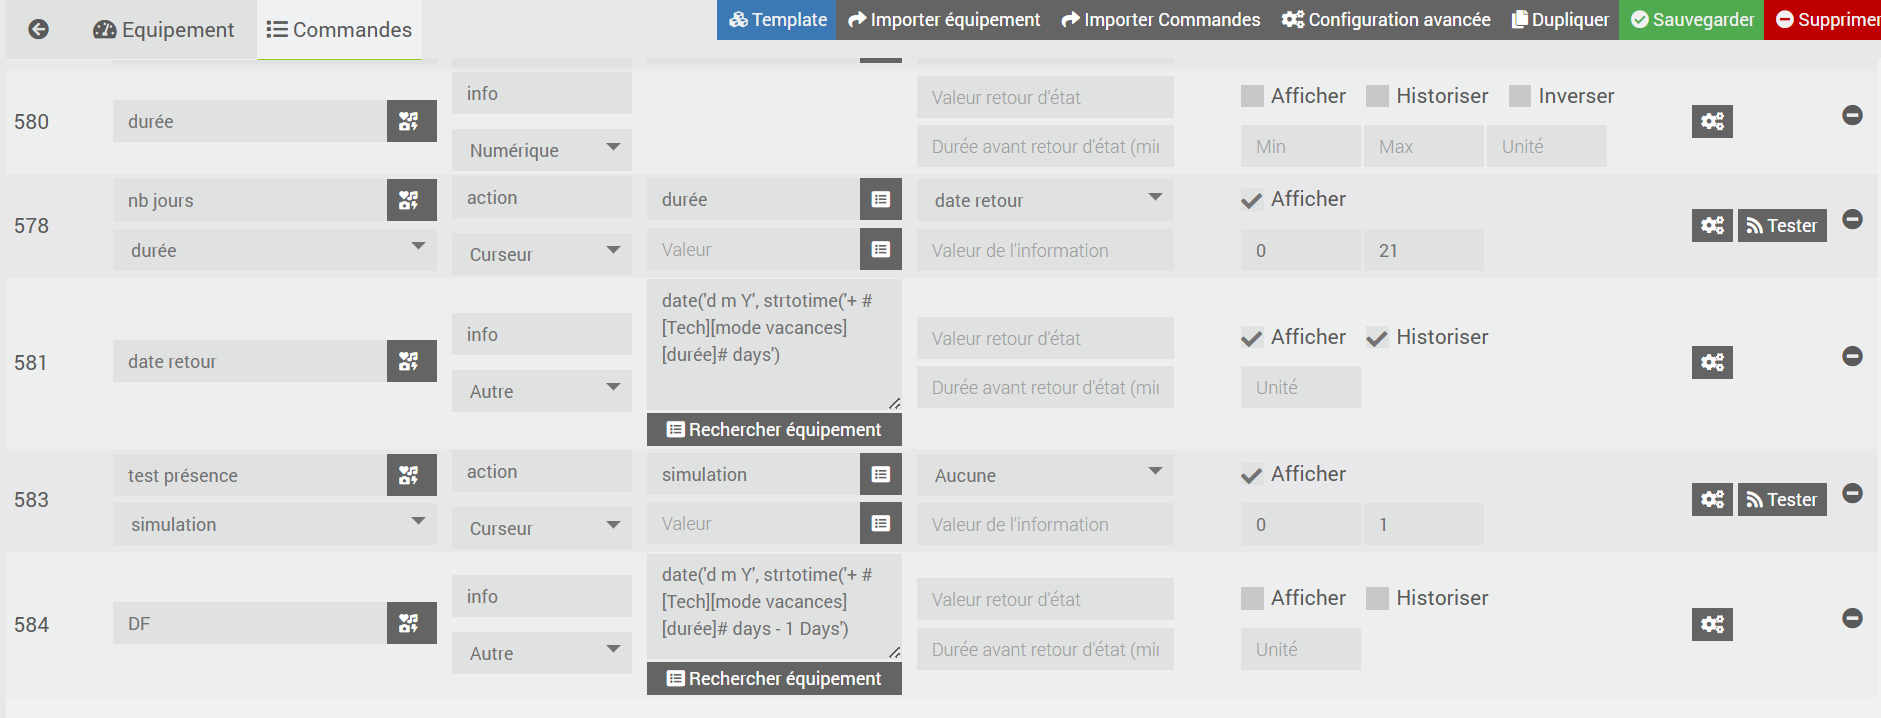Click the list icon beside durée value field
This screenshot has width=1881, height=718.
tap(880, 200)
